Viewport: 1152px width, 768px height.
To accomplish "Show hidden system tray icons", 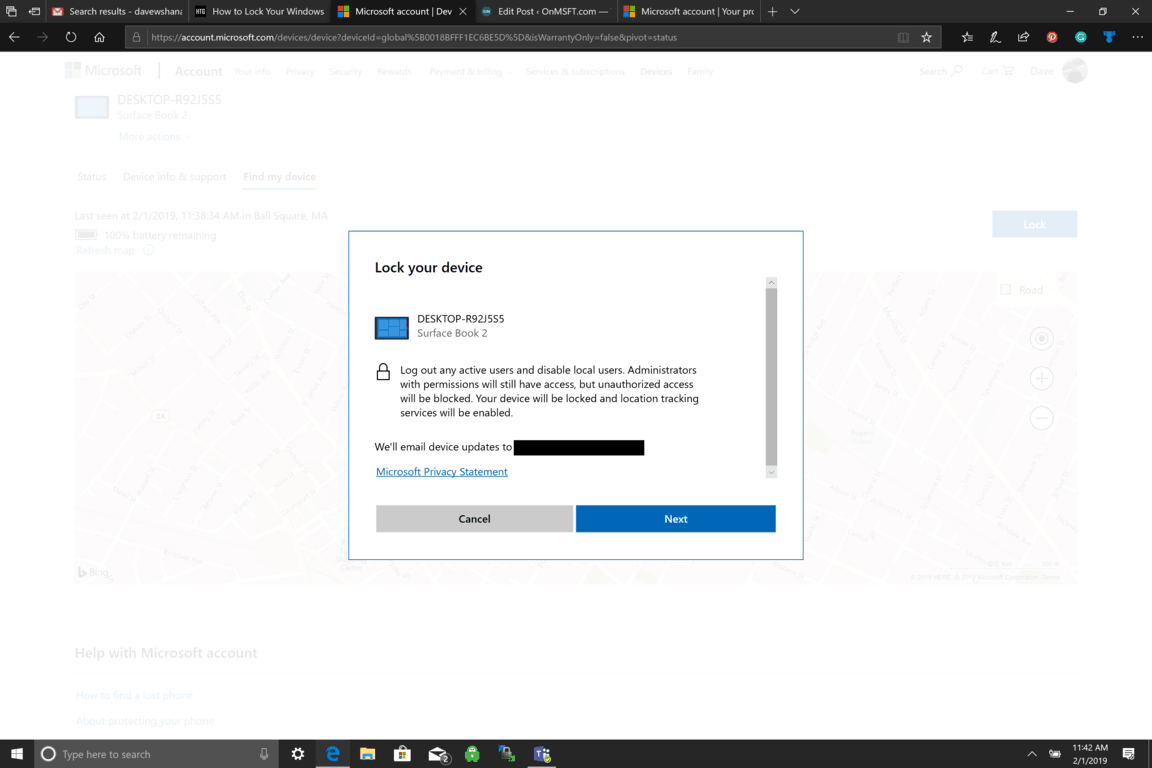I will tap(1031, 754).
